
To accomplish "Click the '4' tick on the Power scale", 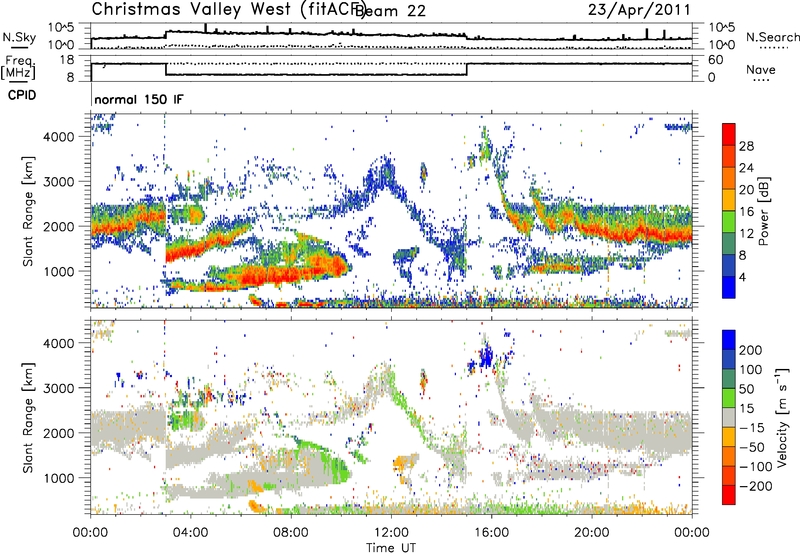I will (x=742, y=277).
